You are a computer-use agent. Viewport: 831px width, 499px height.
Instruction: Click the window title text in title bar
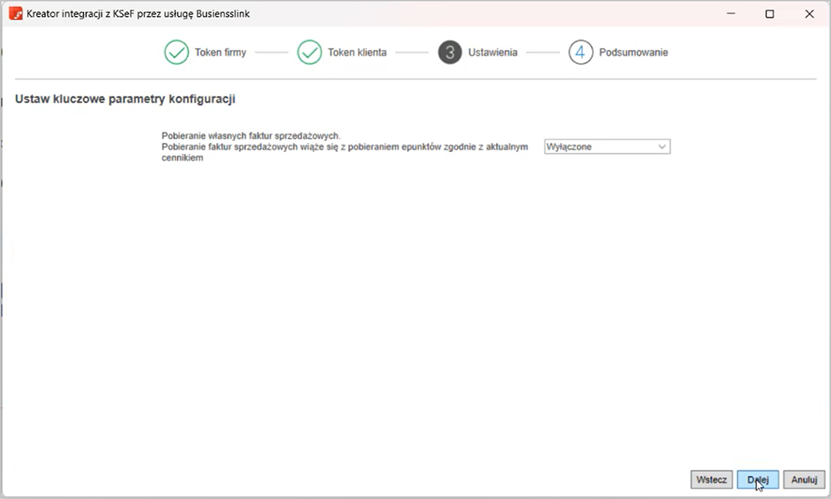click(x=147, y=14)
